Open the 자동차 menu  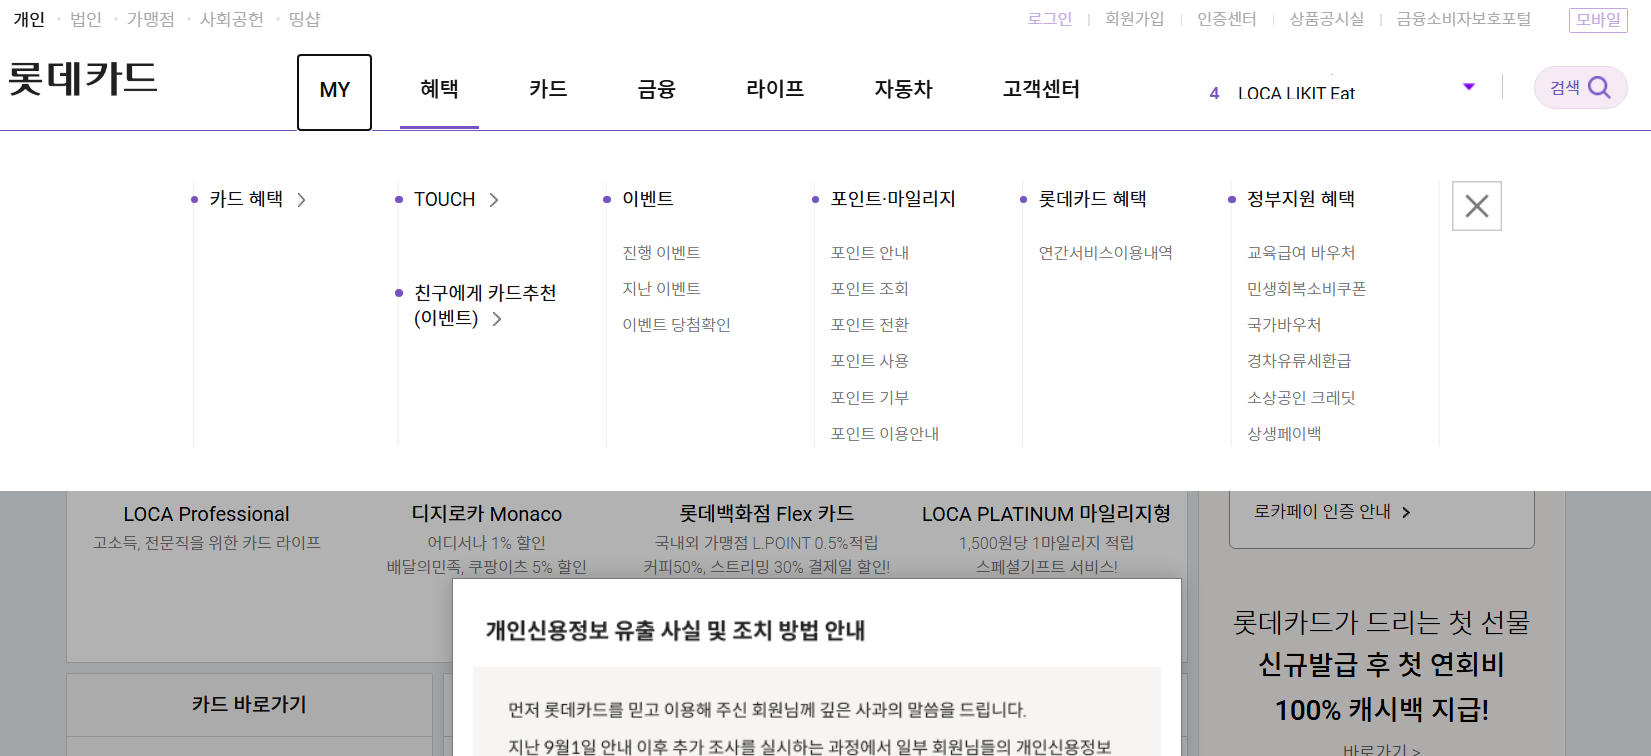[x=903, y=90]
